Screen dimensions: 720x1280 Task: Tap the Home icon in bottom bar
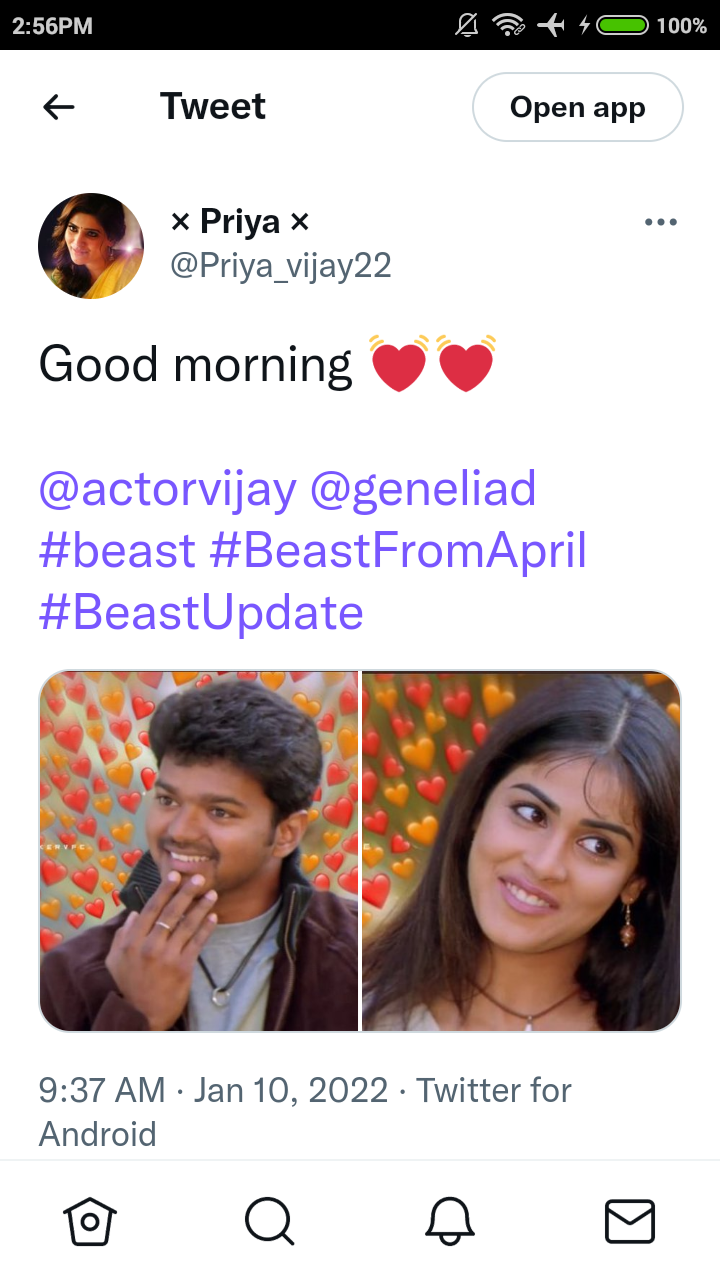pyautogui.click(x=90, y=1221)
